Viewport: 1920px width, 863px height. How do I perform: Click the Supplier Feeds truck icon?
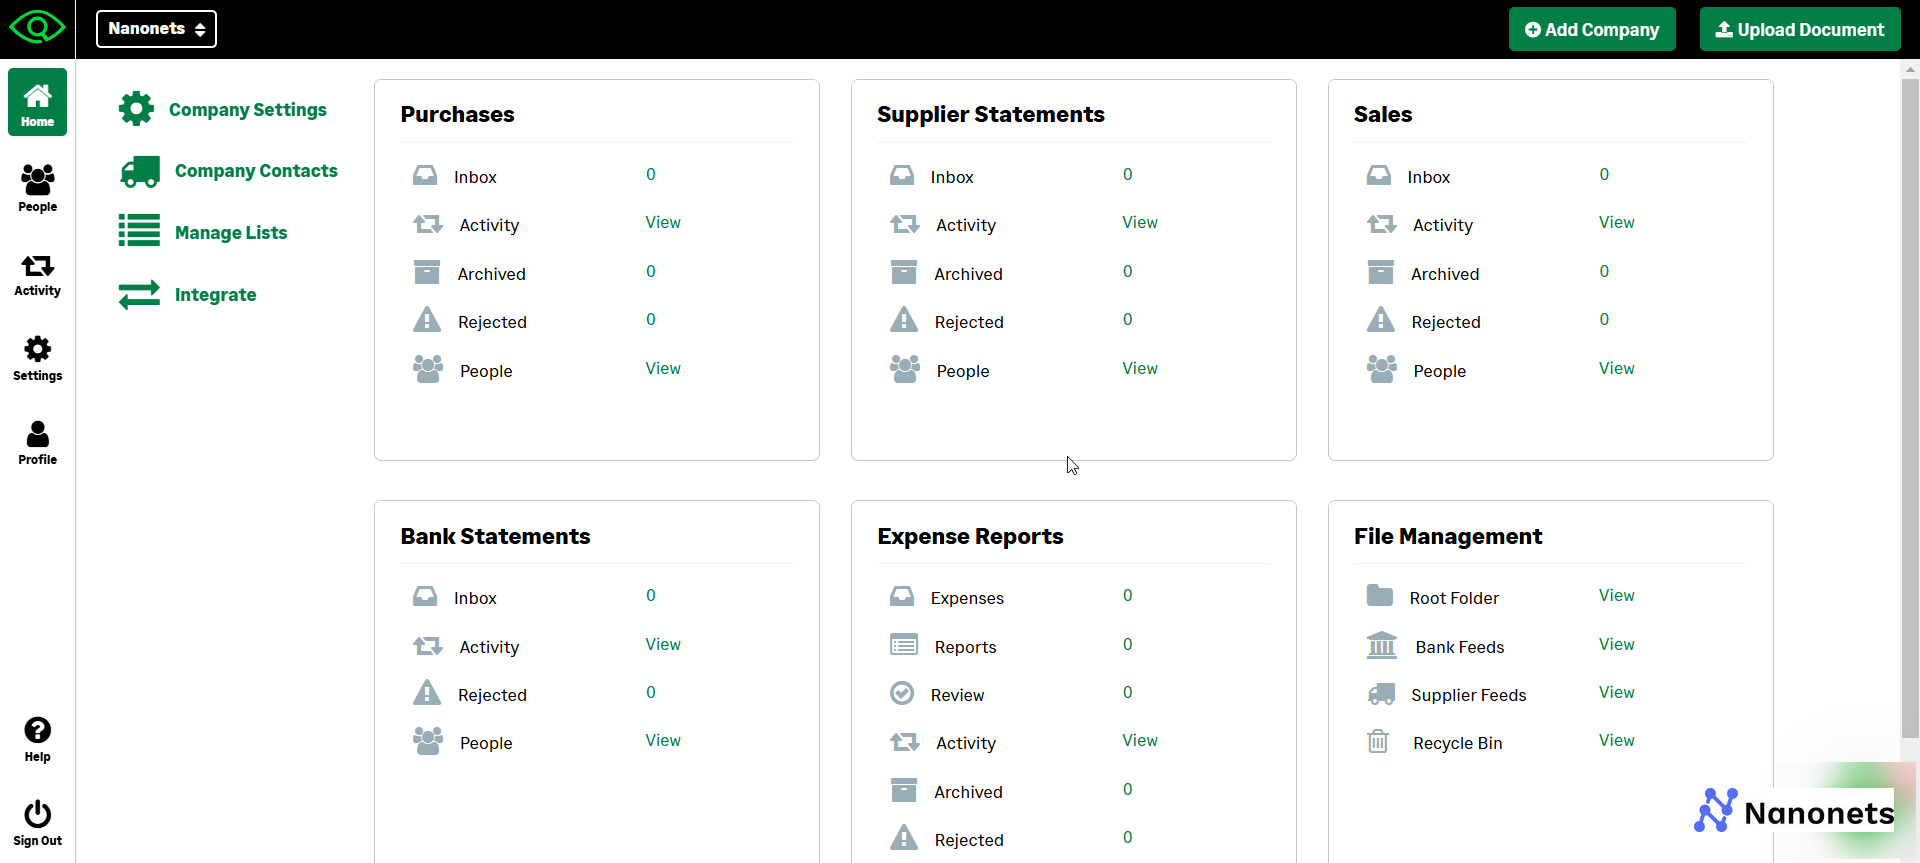click(1381, 694)
